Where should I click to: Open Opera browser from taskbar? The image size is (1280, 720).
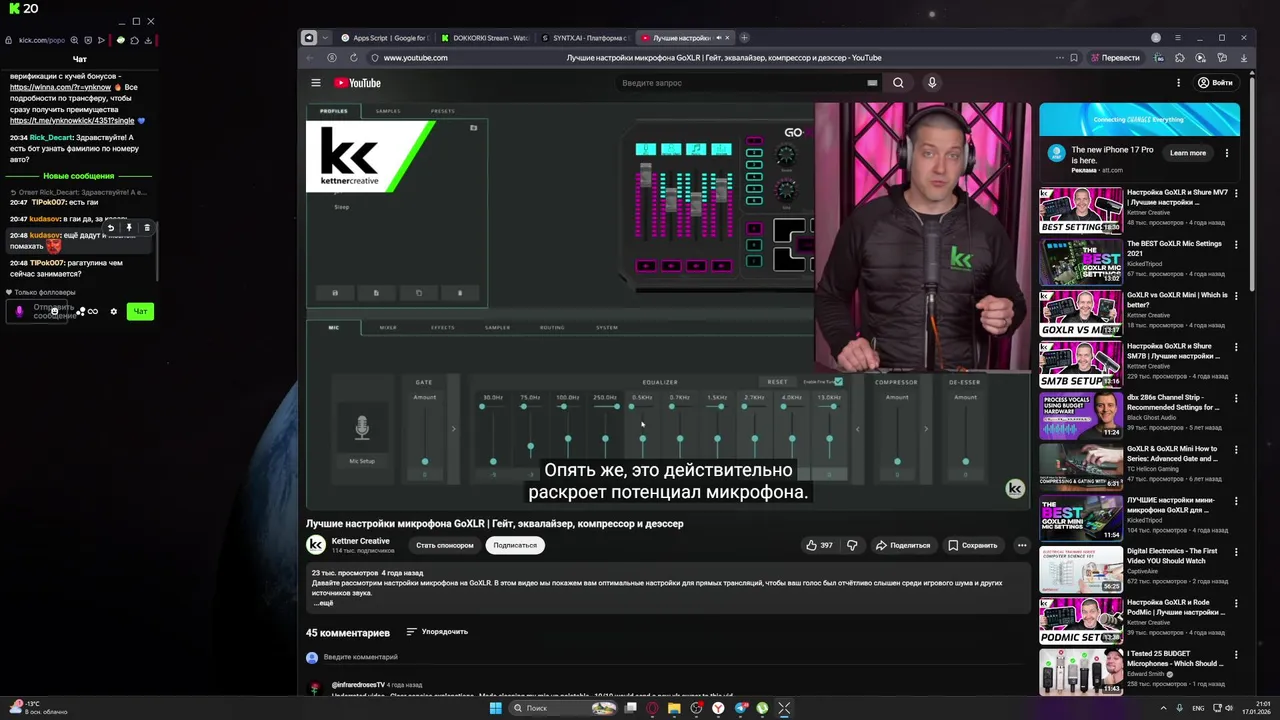[652, 708]
